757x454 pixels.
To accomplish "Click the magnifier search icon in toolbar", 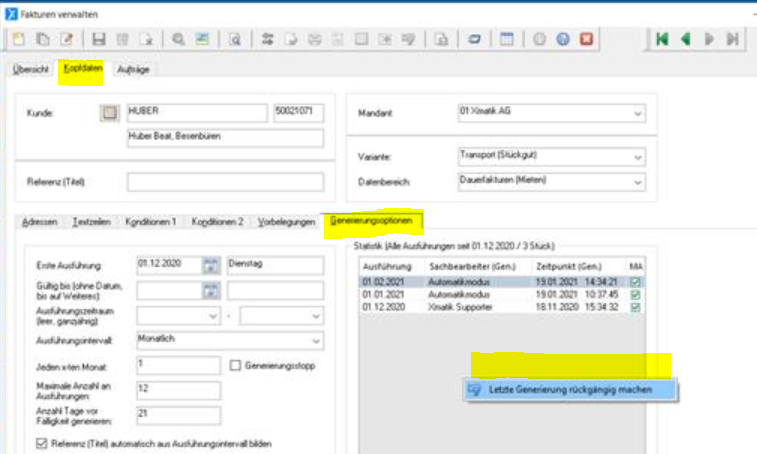I will tap(178, 40).
